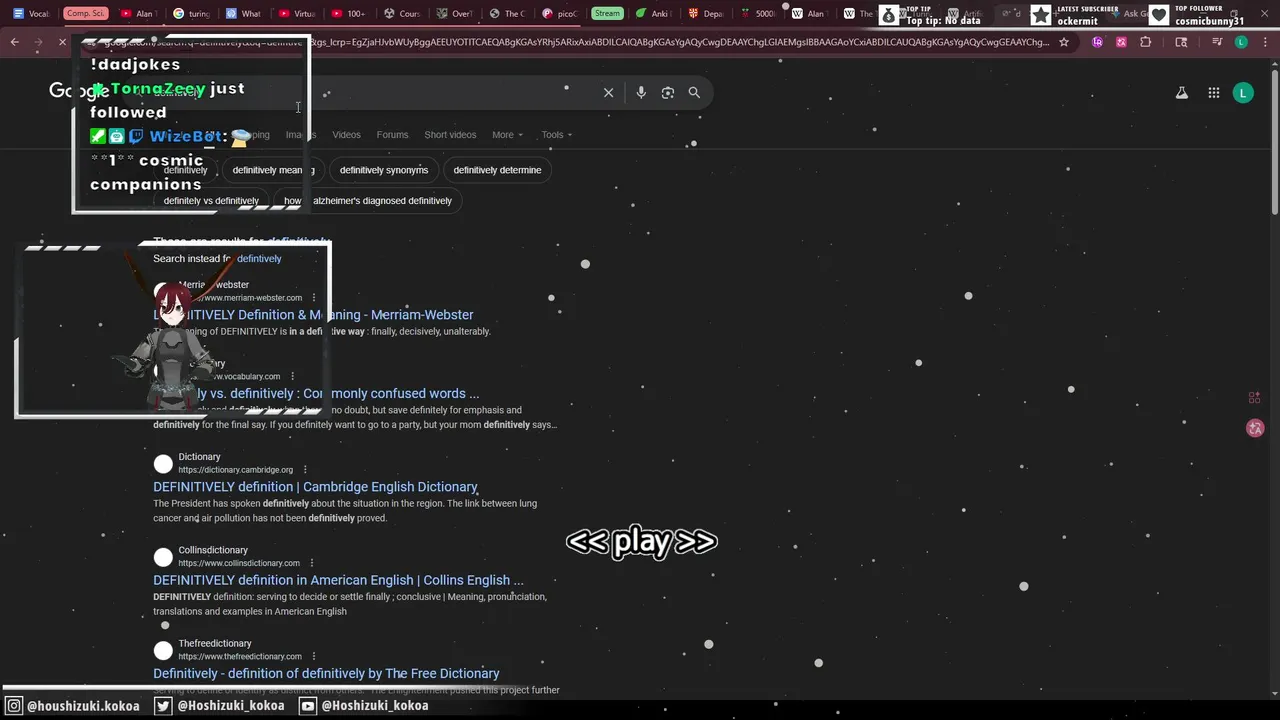Bookmark this page with star icon
The width and height of the screenshot is (1280, 720).
coord(1064,42)
